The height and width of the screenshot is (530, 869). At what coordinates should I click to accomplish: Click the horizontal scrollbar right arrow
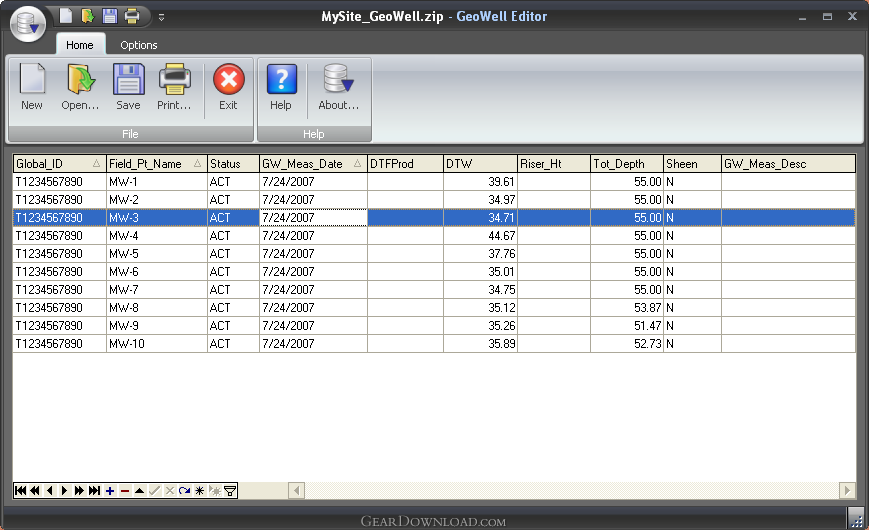pos(847,491)
